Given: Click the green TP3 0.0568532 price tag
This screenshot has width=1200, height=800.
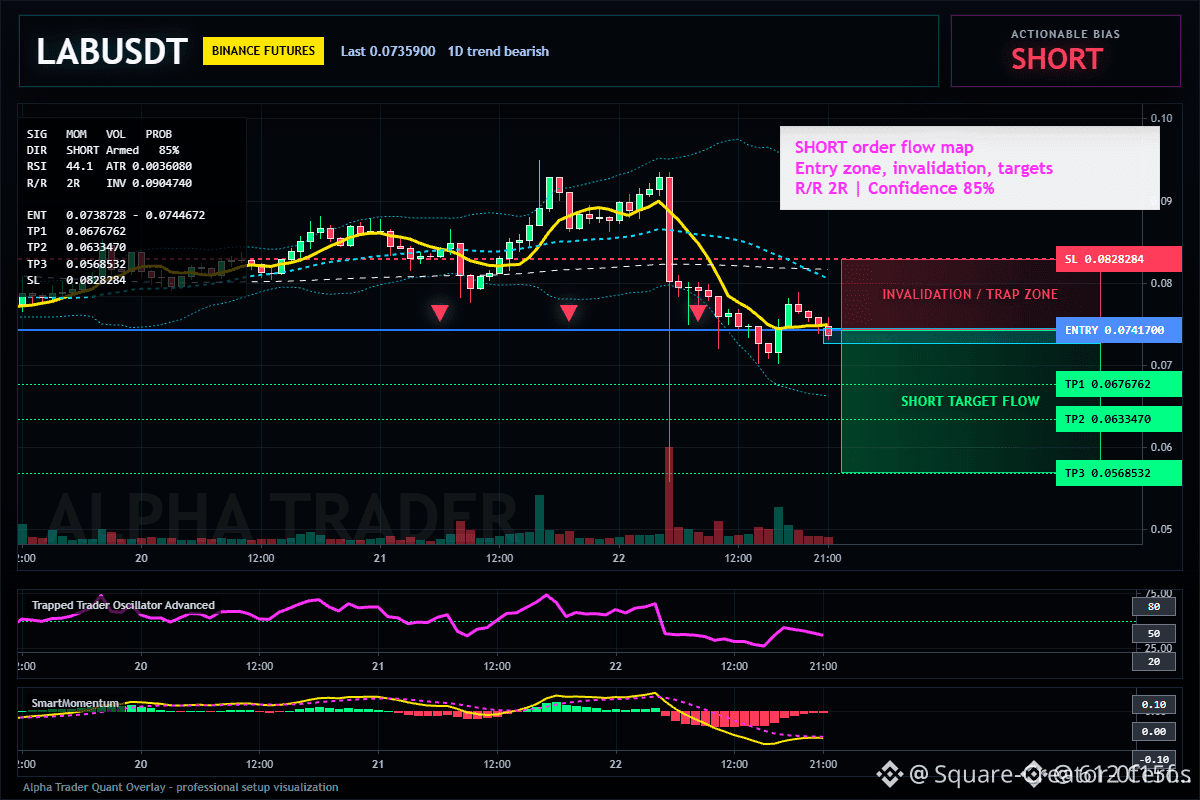Looking at the screenshot, I should click(x=1118, y=473).
